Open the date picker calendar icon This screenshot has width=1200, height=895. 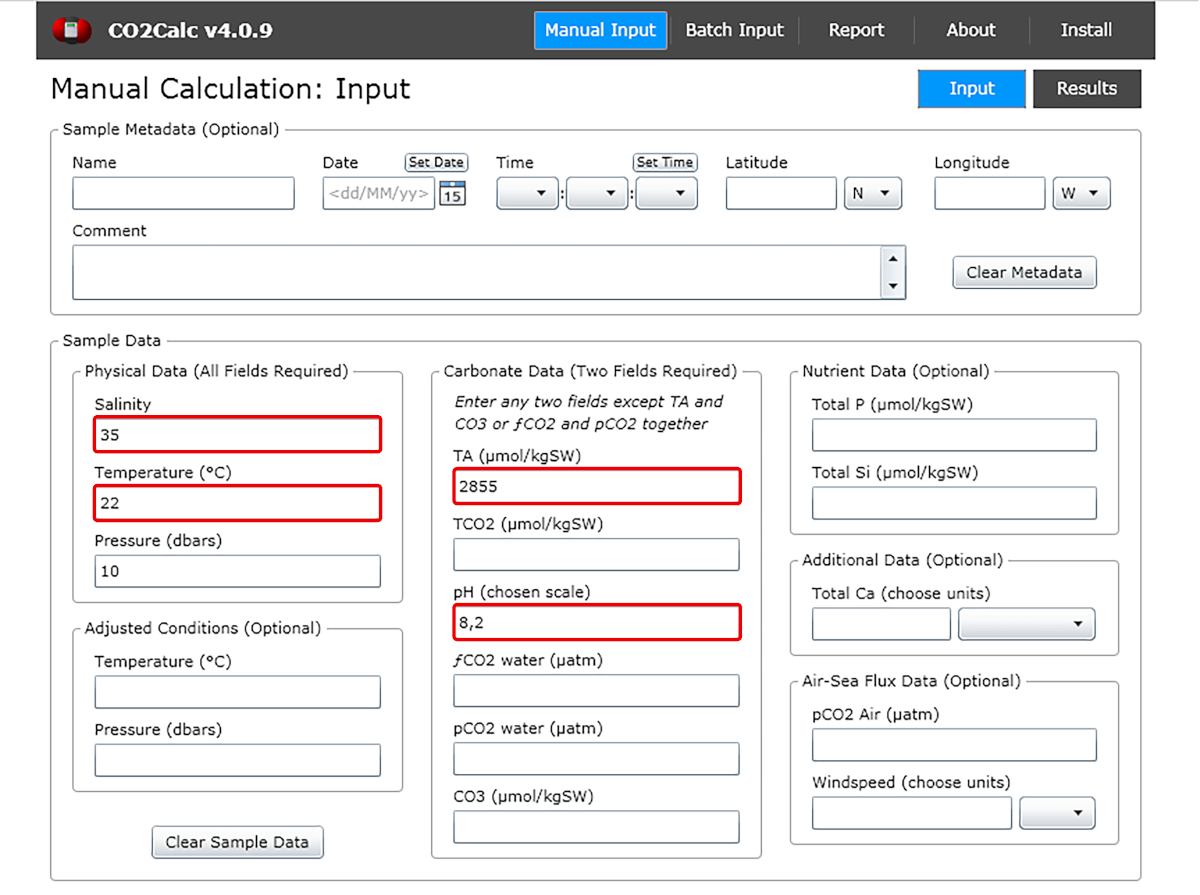pyautogui.click(x=452, y=194)
